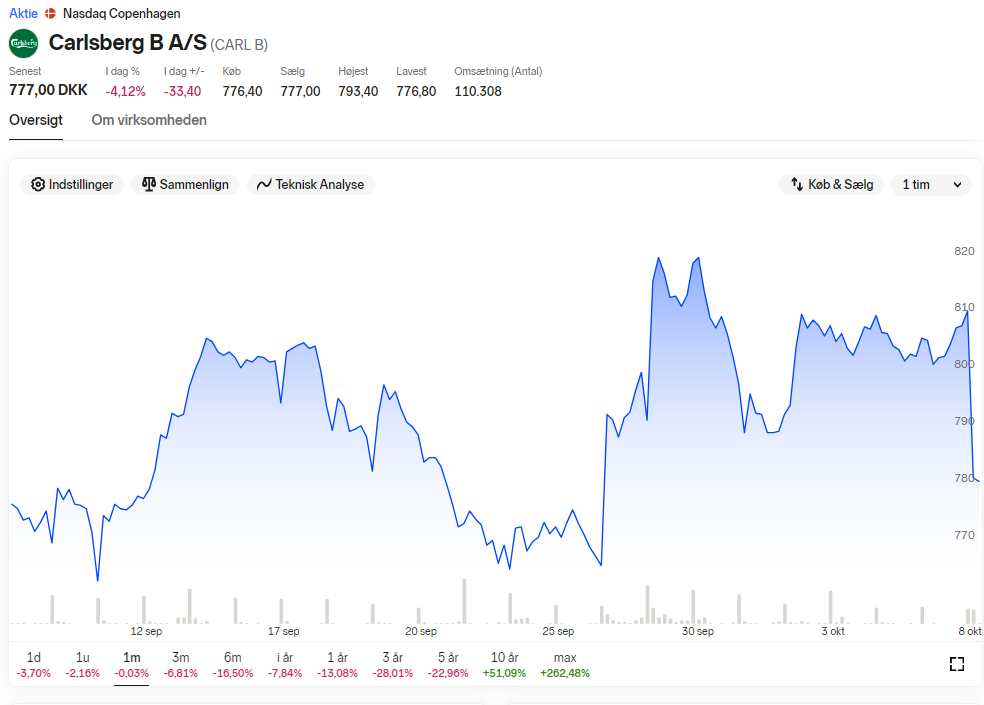Click the Omsætning value 110.308
The width and height of the screenshot is (984, 705).
coord(478,92)
